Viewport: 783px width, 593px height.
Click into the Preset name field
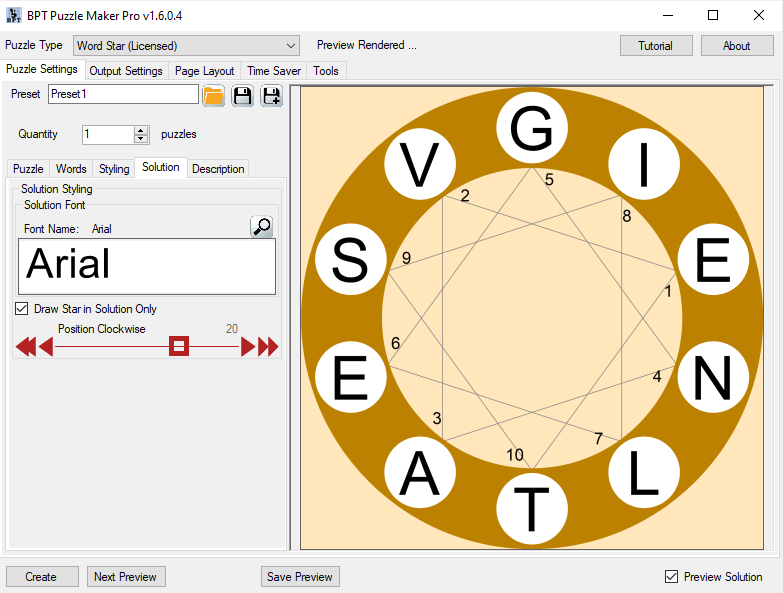tap(123, 94)
